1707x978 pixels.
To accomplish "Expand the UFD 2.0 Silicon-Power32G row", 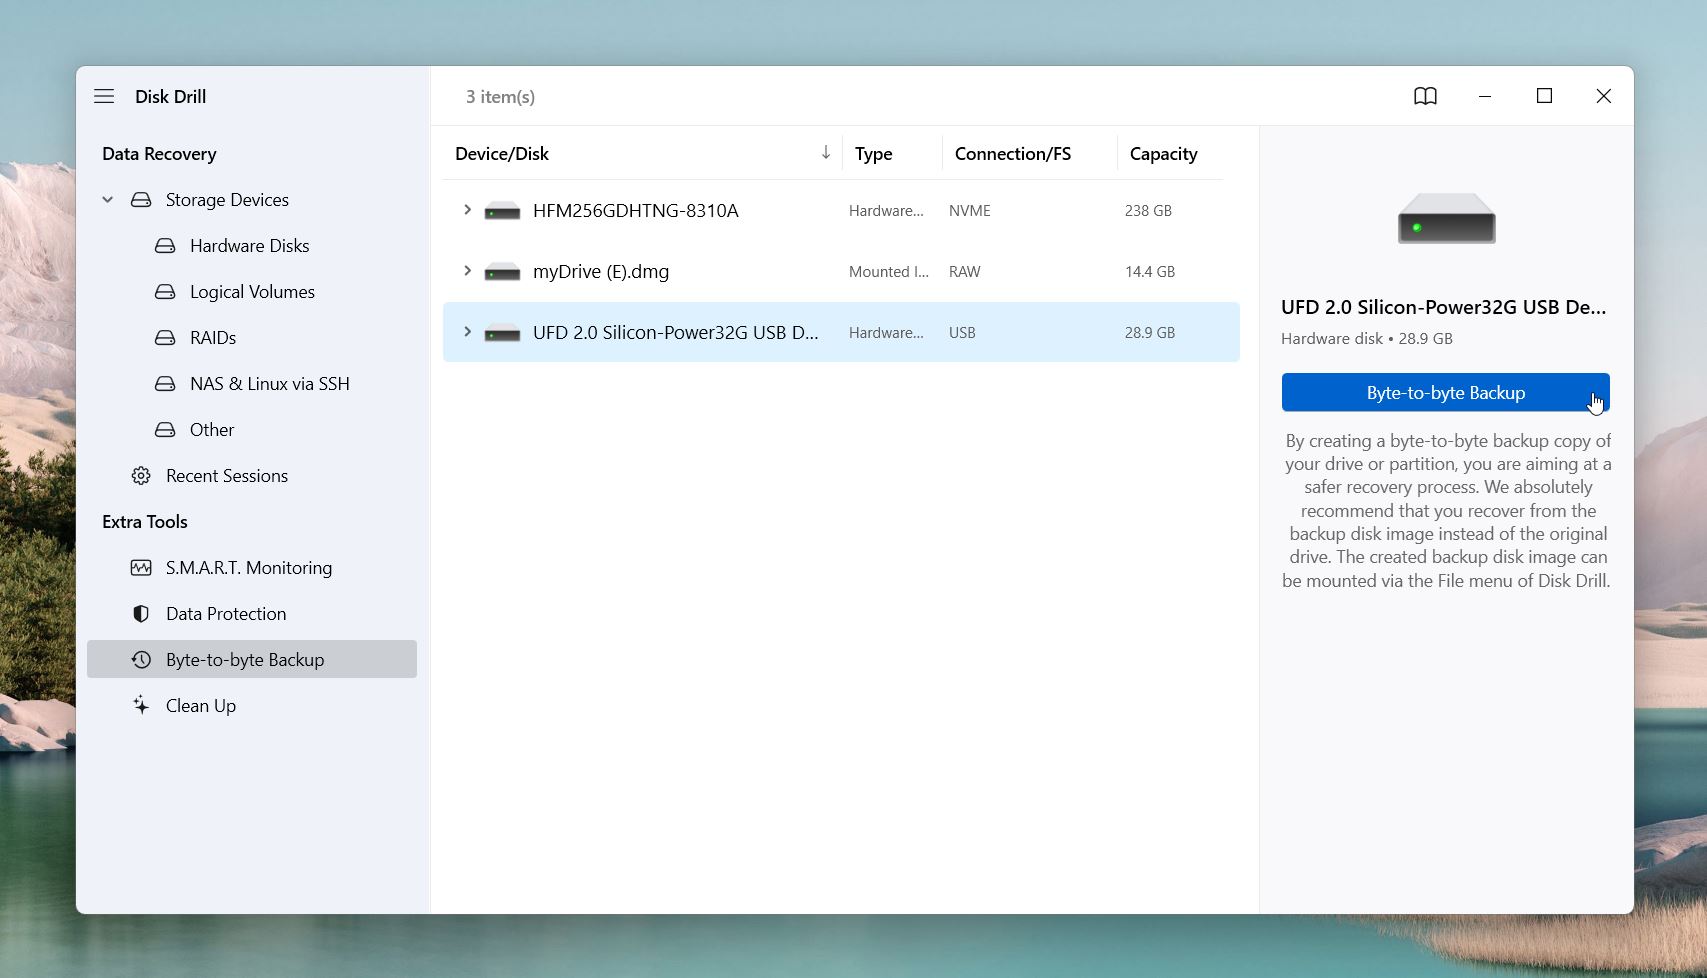I will [x=466, y=332].
